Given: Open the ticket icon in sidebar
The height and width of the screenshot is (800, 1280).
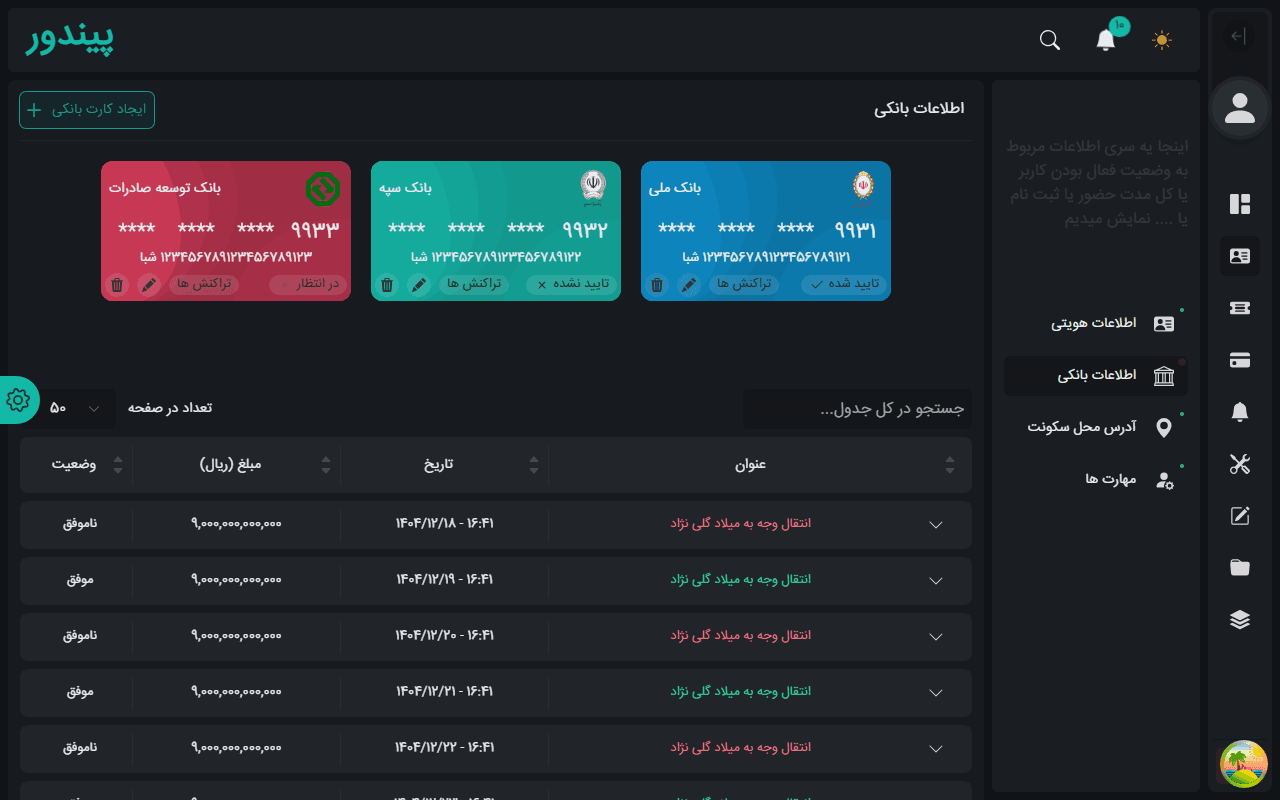Looking at the screenshot, I should point(1240,308).
